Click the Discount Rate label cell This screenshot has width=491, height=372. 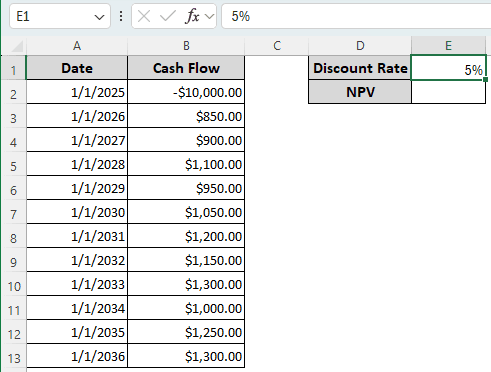point(360,68)
